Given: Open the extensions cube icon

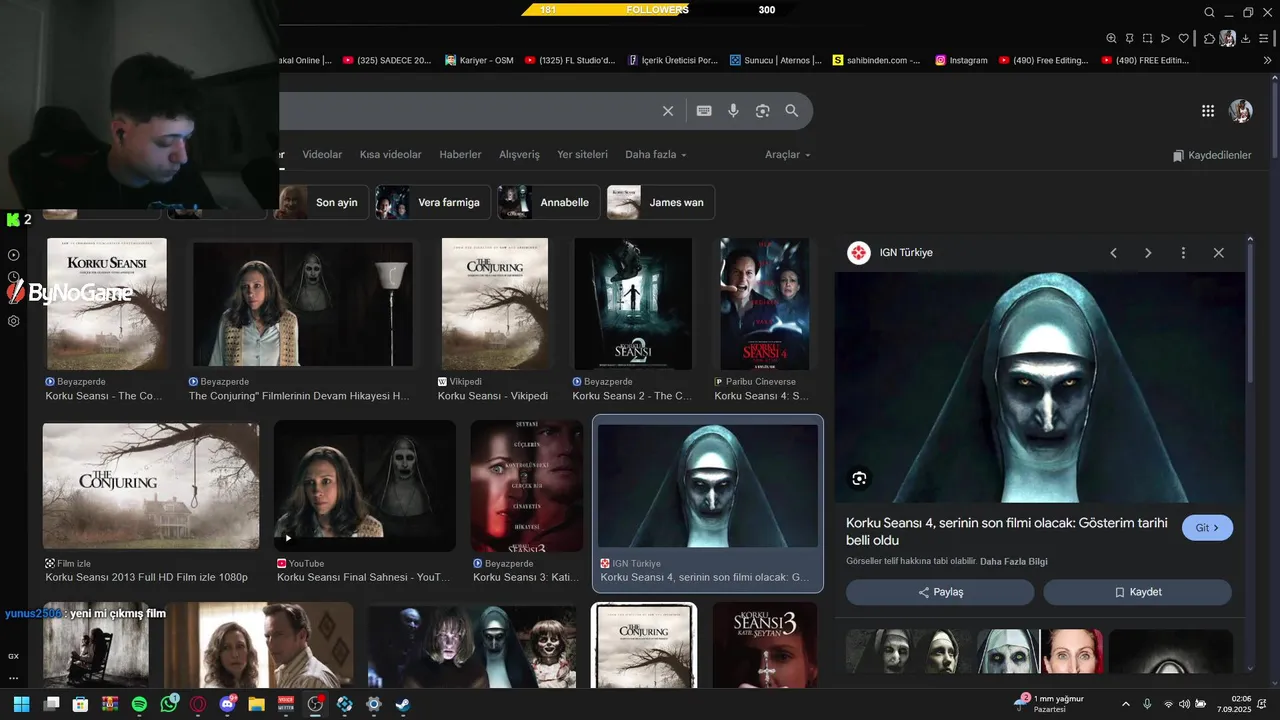Looking at the screenshot, I should click(1209, 38).
